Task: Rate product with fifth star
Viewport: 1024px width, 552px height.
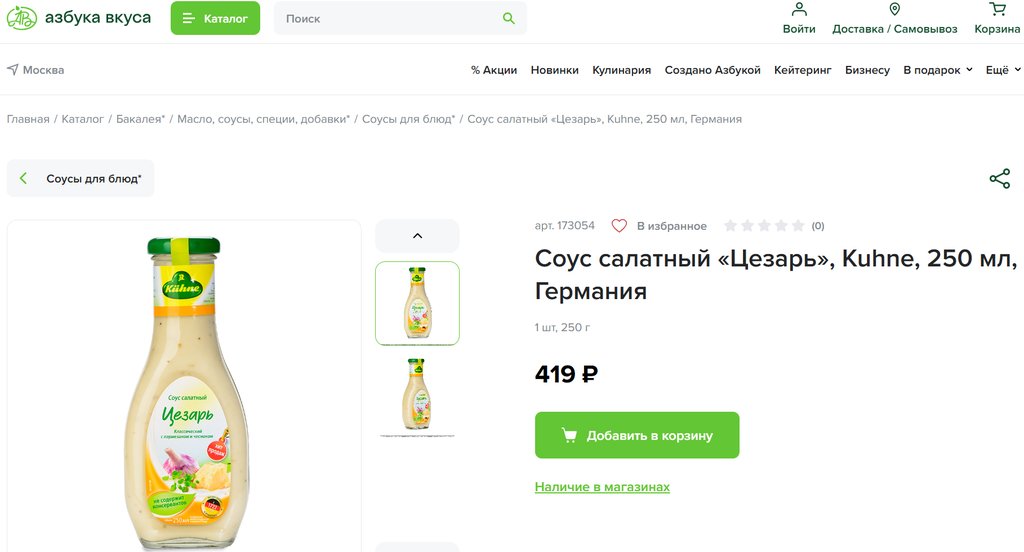Action: (797, 226)
